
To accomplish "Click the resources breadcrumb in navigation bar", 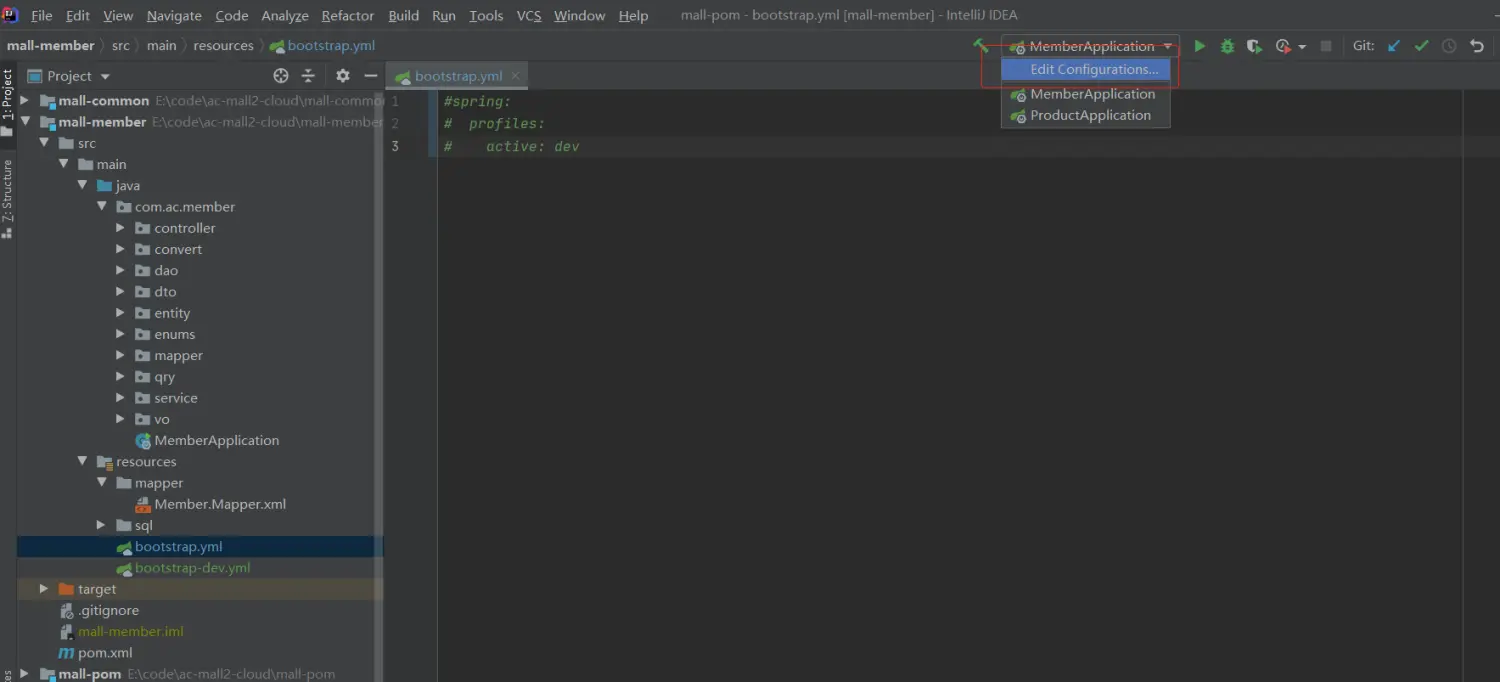I will click(223, 46).
